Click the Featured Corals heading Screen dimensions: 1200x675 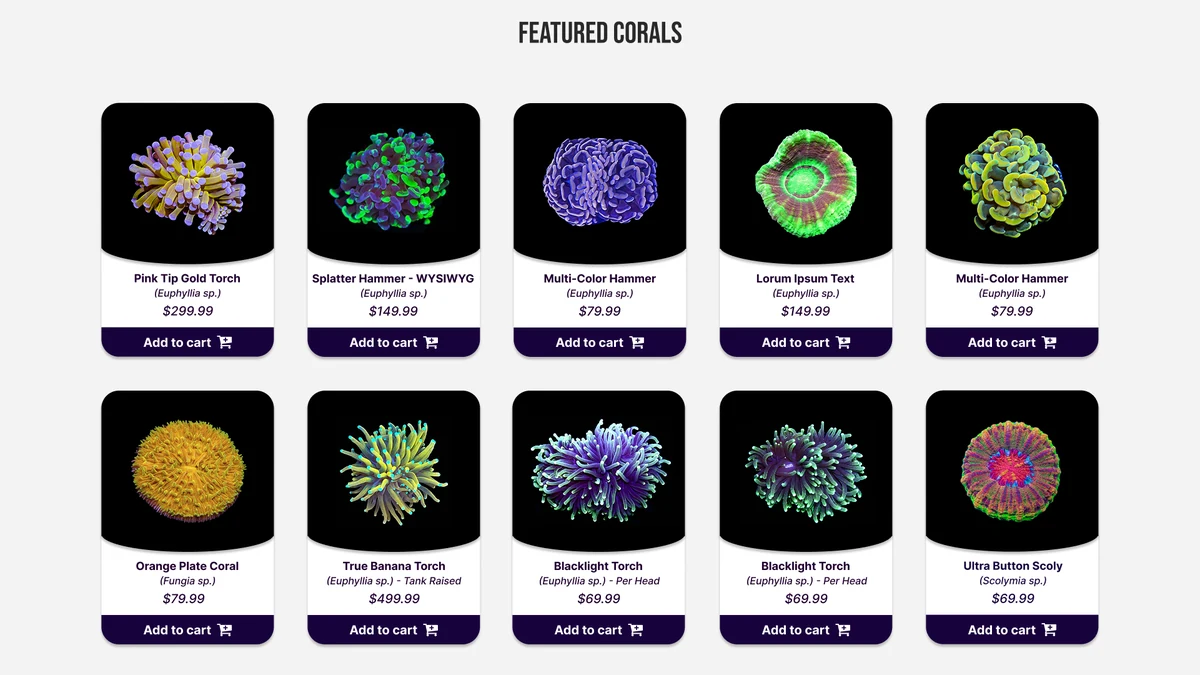[600, 33]
